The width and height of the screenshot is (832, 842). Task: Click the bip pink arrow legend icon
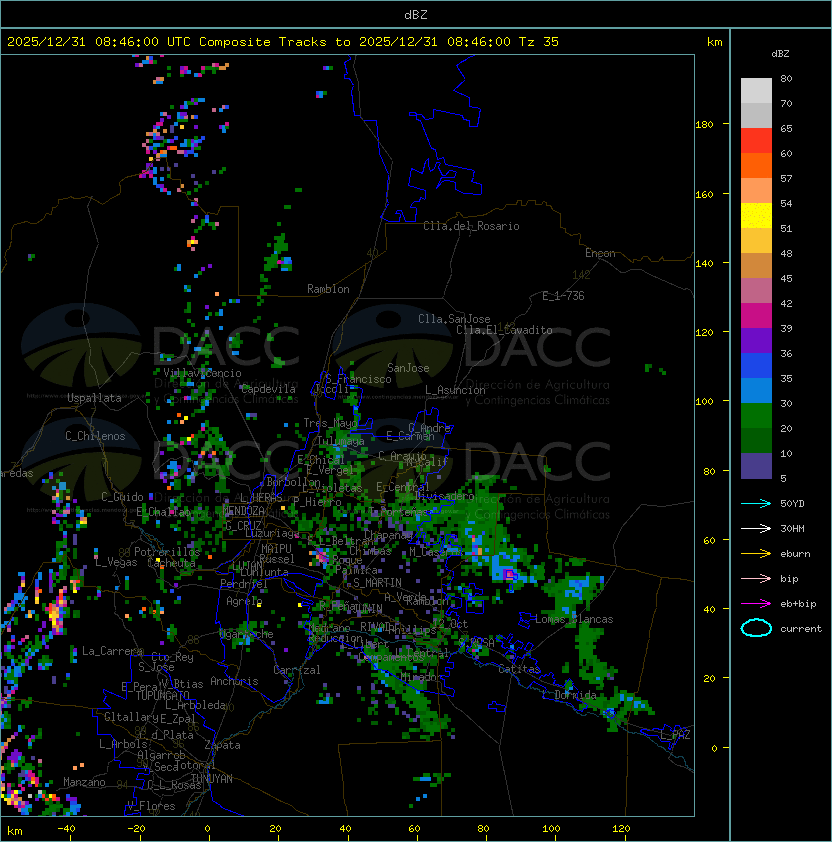click(x=756, y=578)
